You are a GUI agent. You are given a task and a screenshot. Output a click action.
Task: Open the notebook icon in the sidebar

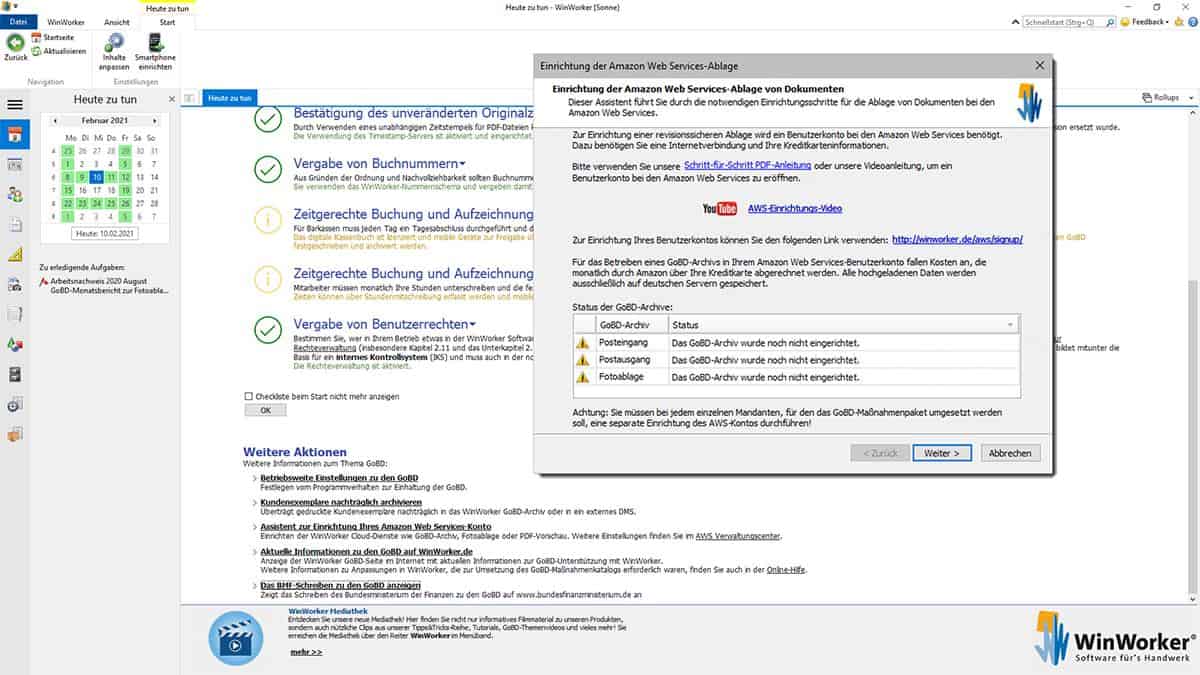click(15, 314)
